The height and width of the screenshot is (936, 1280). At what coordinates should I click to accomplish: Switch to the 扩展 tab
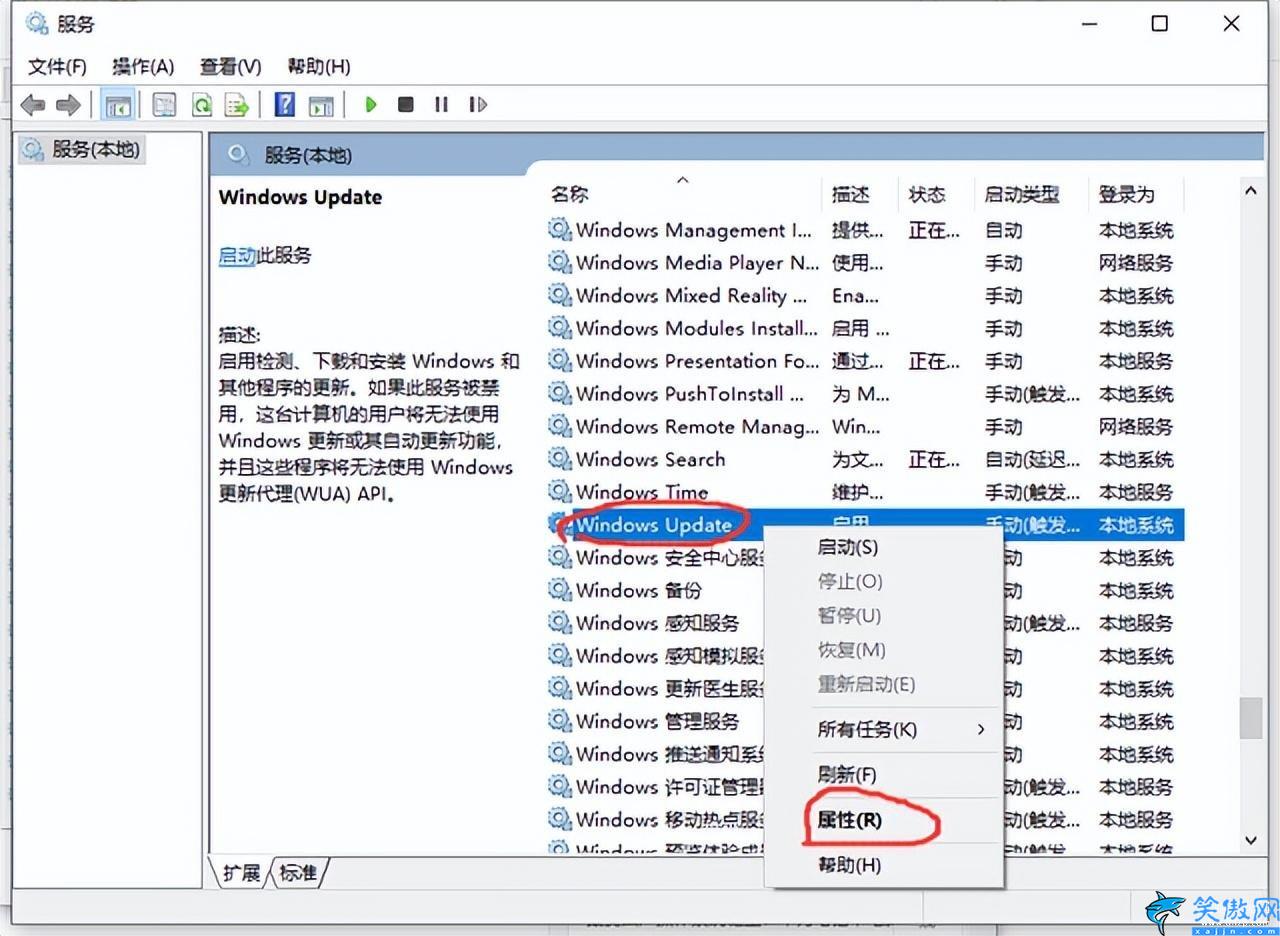241,873
